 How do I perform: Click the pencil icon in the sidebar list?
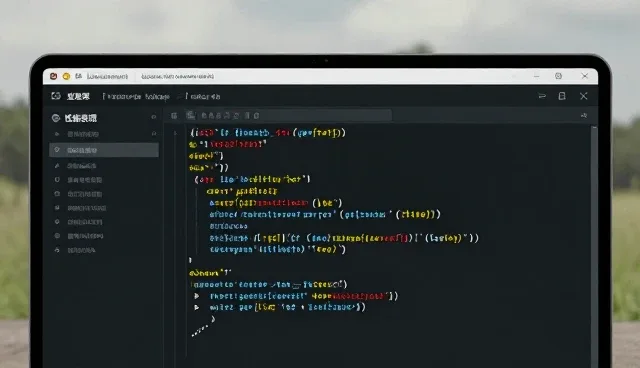point(57,165)
